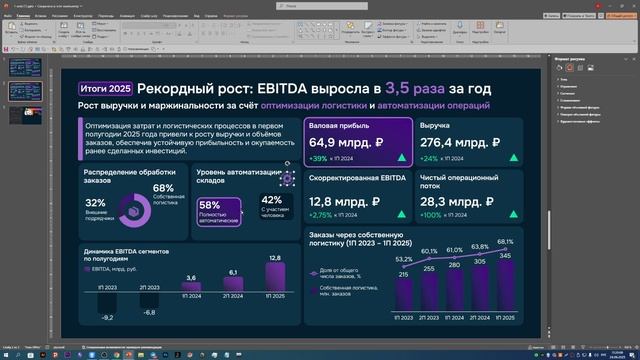The width and height of the screenshot is (640, 360).
Task: Click the 276,4 млрд. ₽ revenue value
Action: 460,142
